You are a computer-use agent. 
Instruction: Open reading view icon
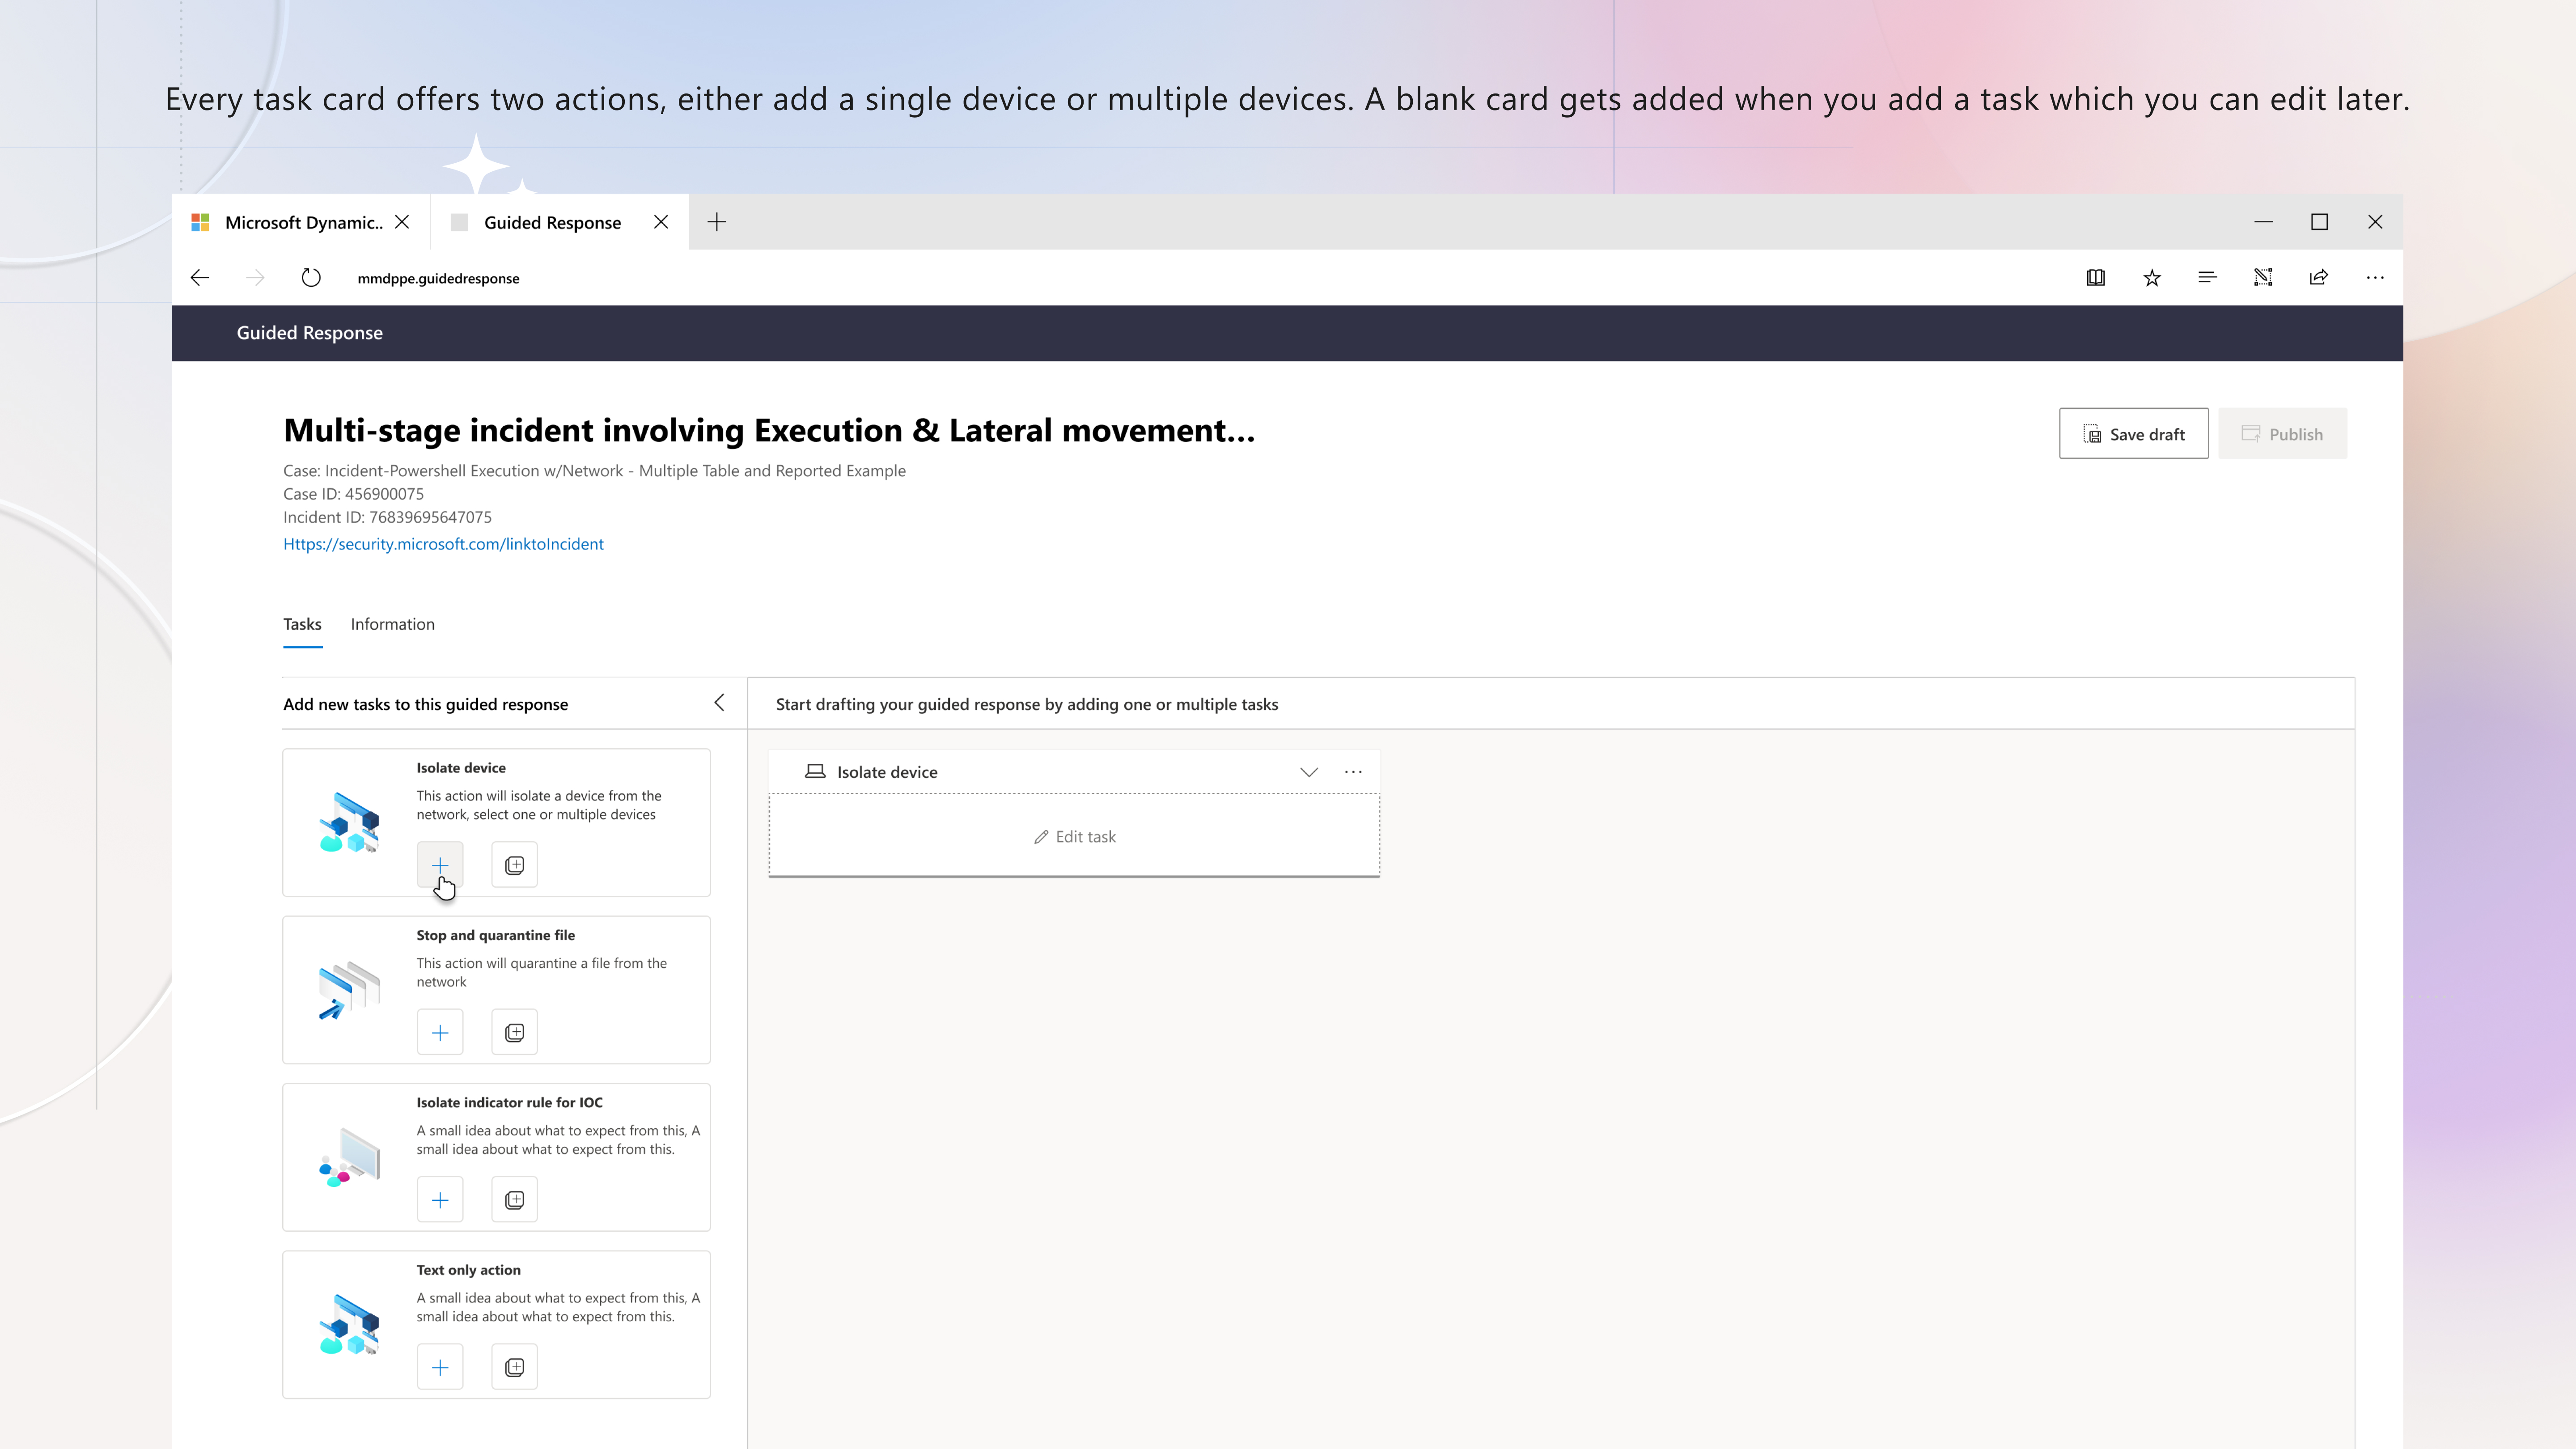tap(2096, 278)
